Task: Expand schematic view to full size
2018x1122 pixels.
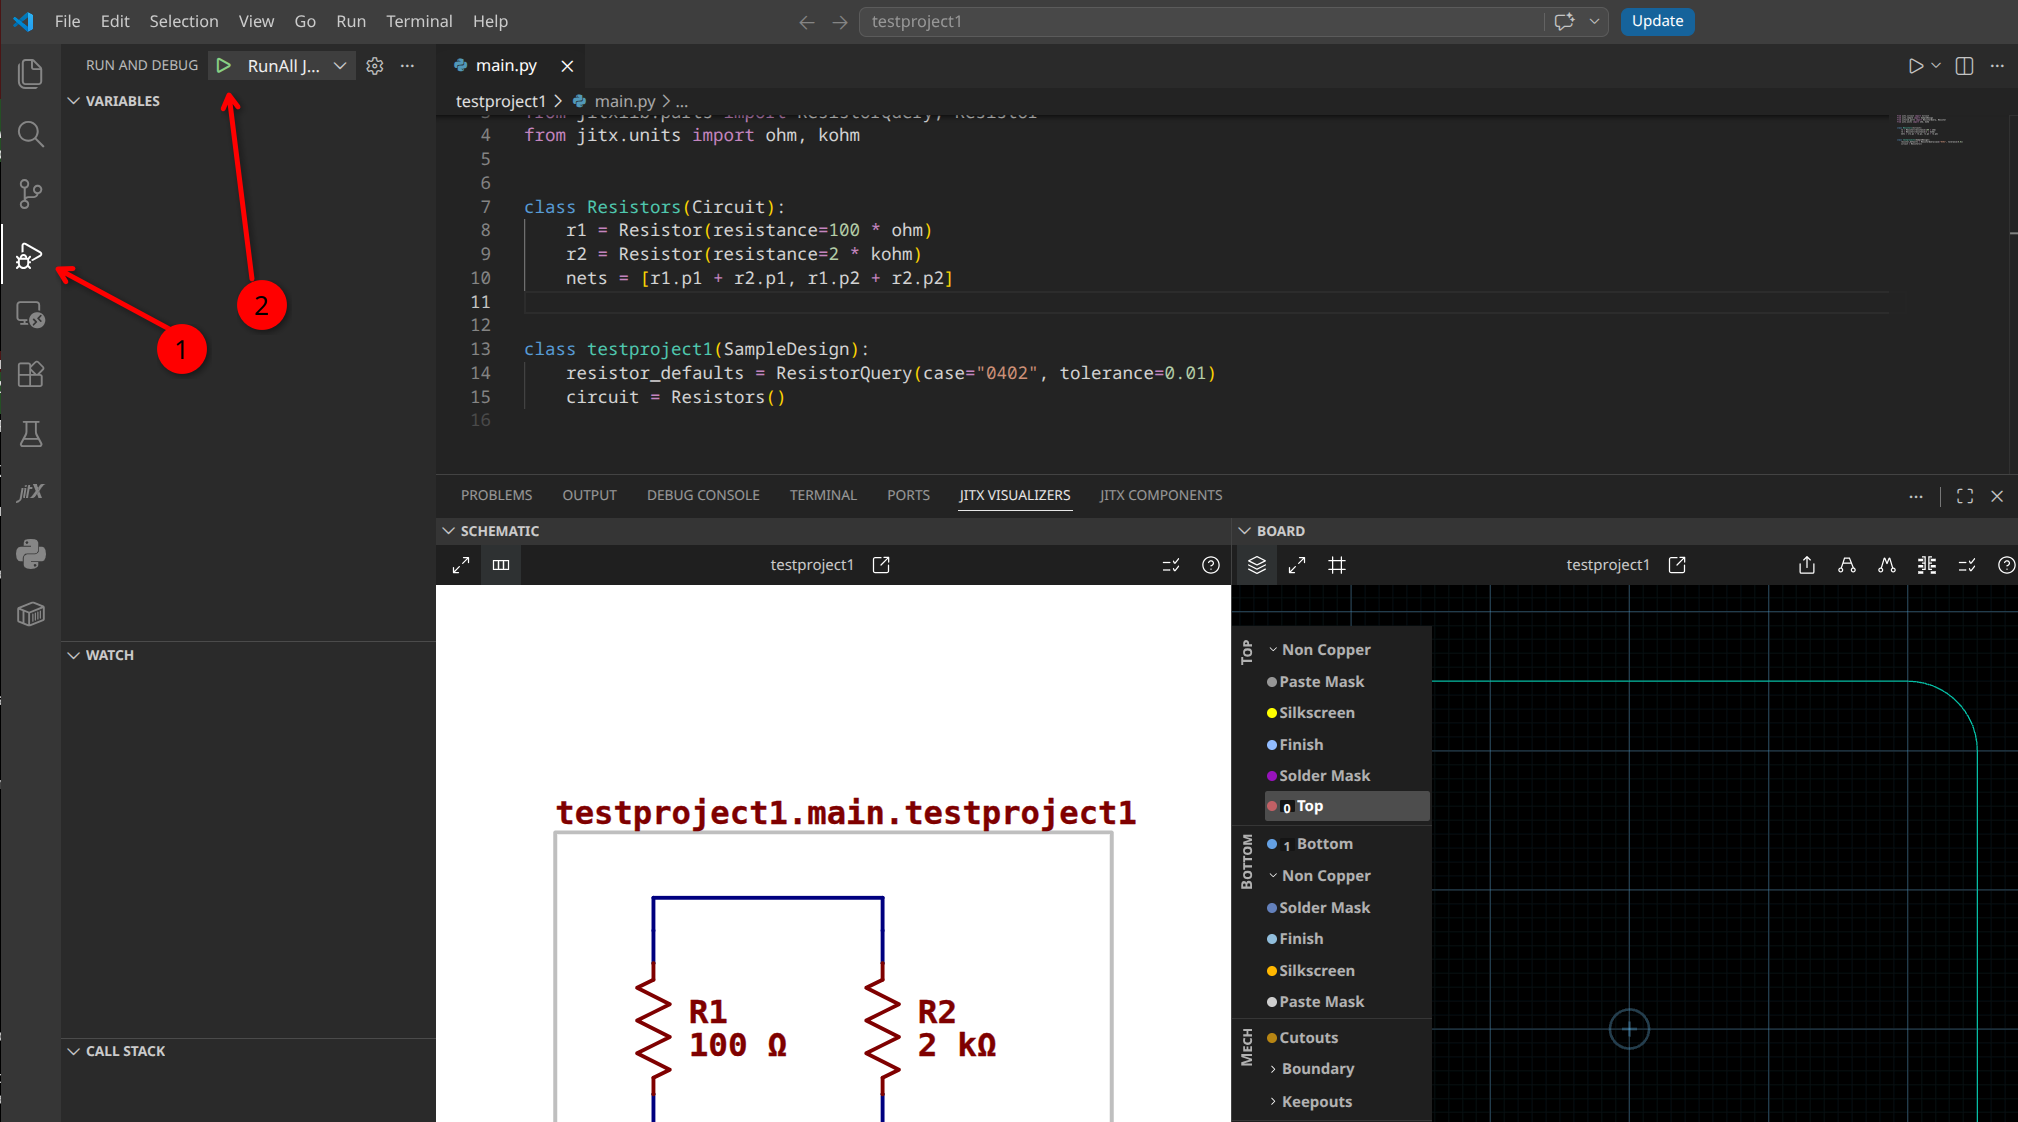Action: click(x=461, y=565)
